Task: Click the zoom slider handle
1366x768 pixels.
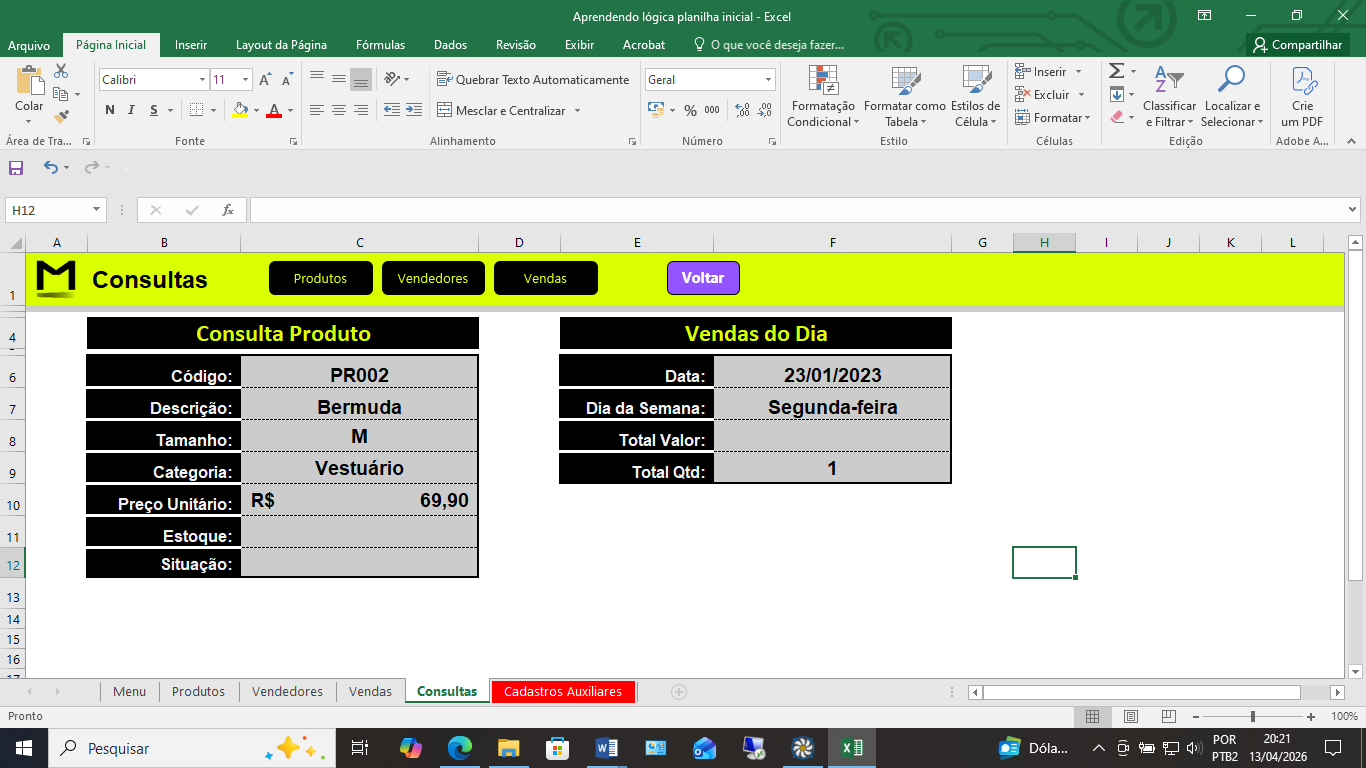Action: pyautogui.click(x=1253, y=717)
